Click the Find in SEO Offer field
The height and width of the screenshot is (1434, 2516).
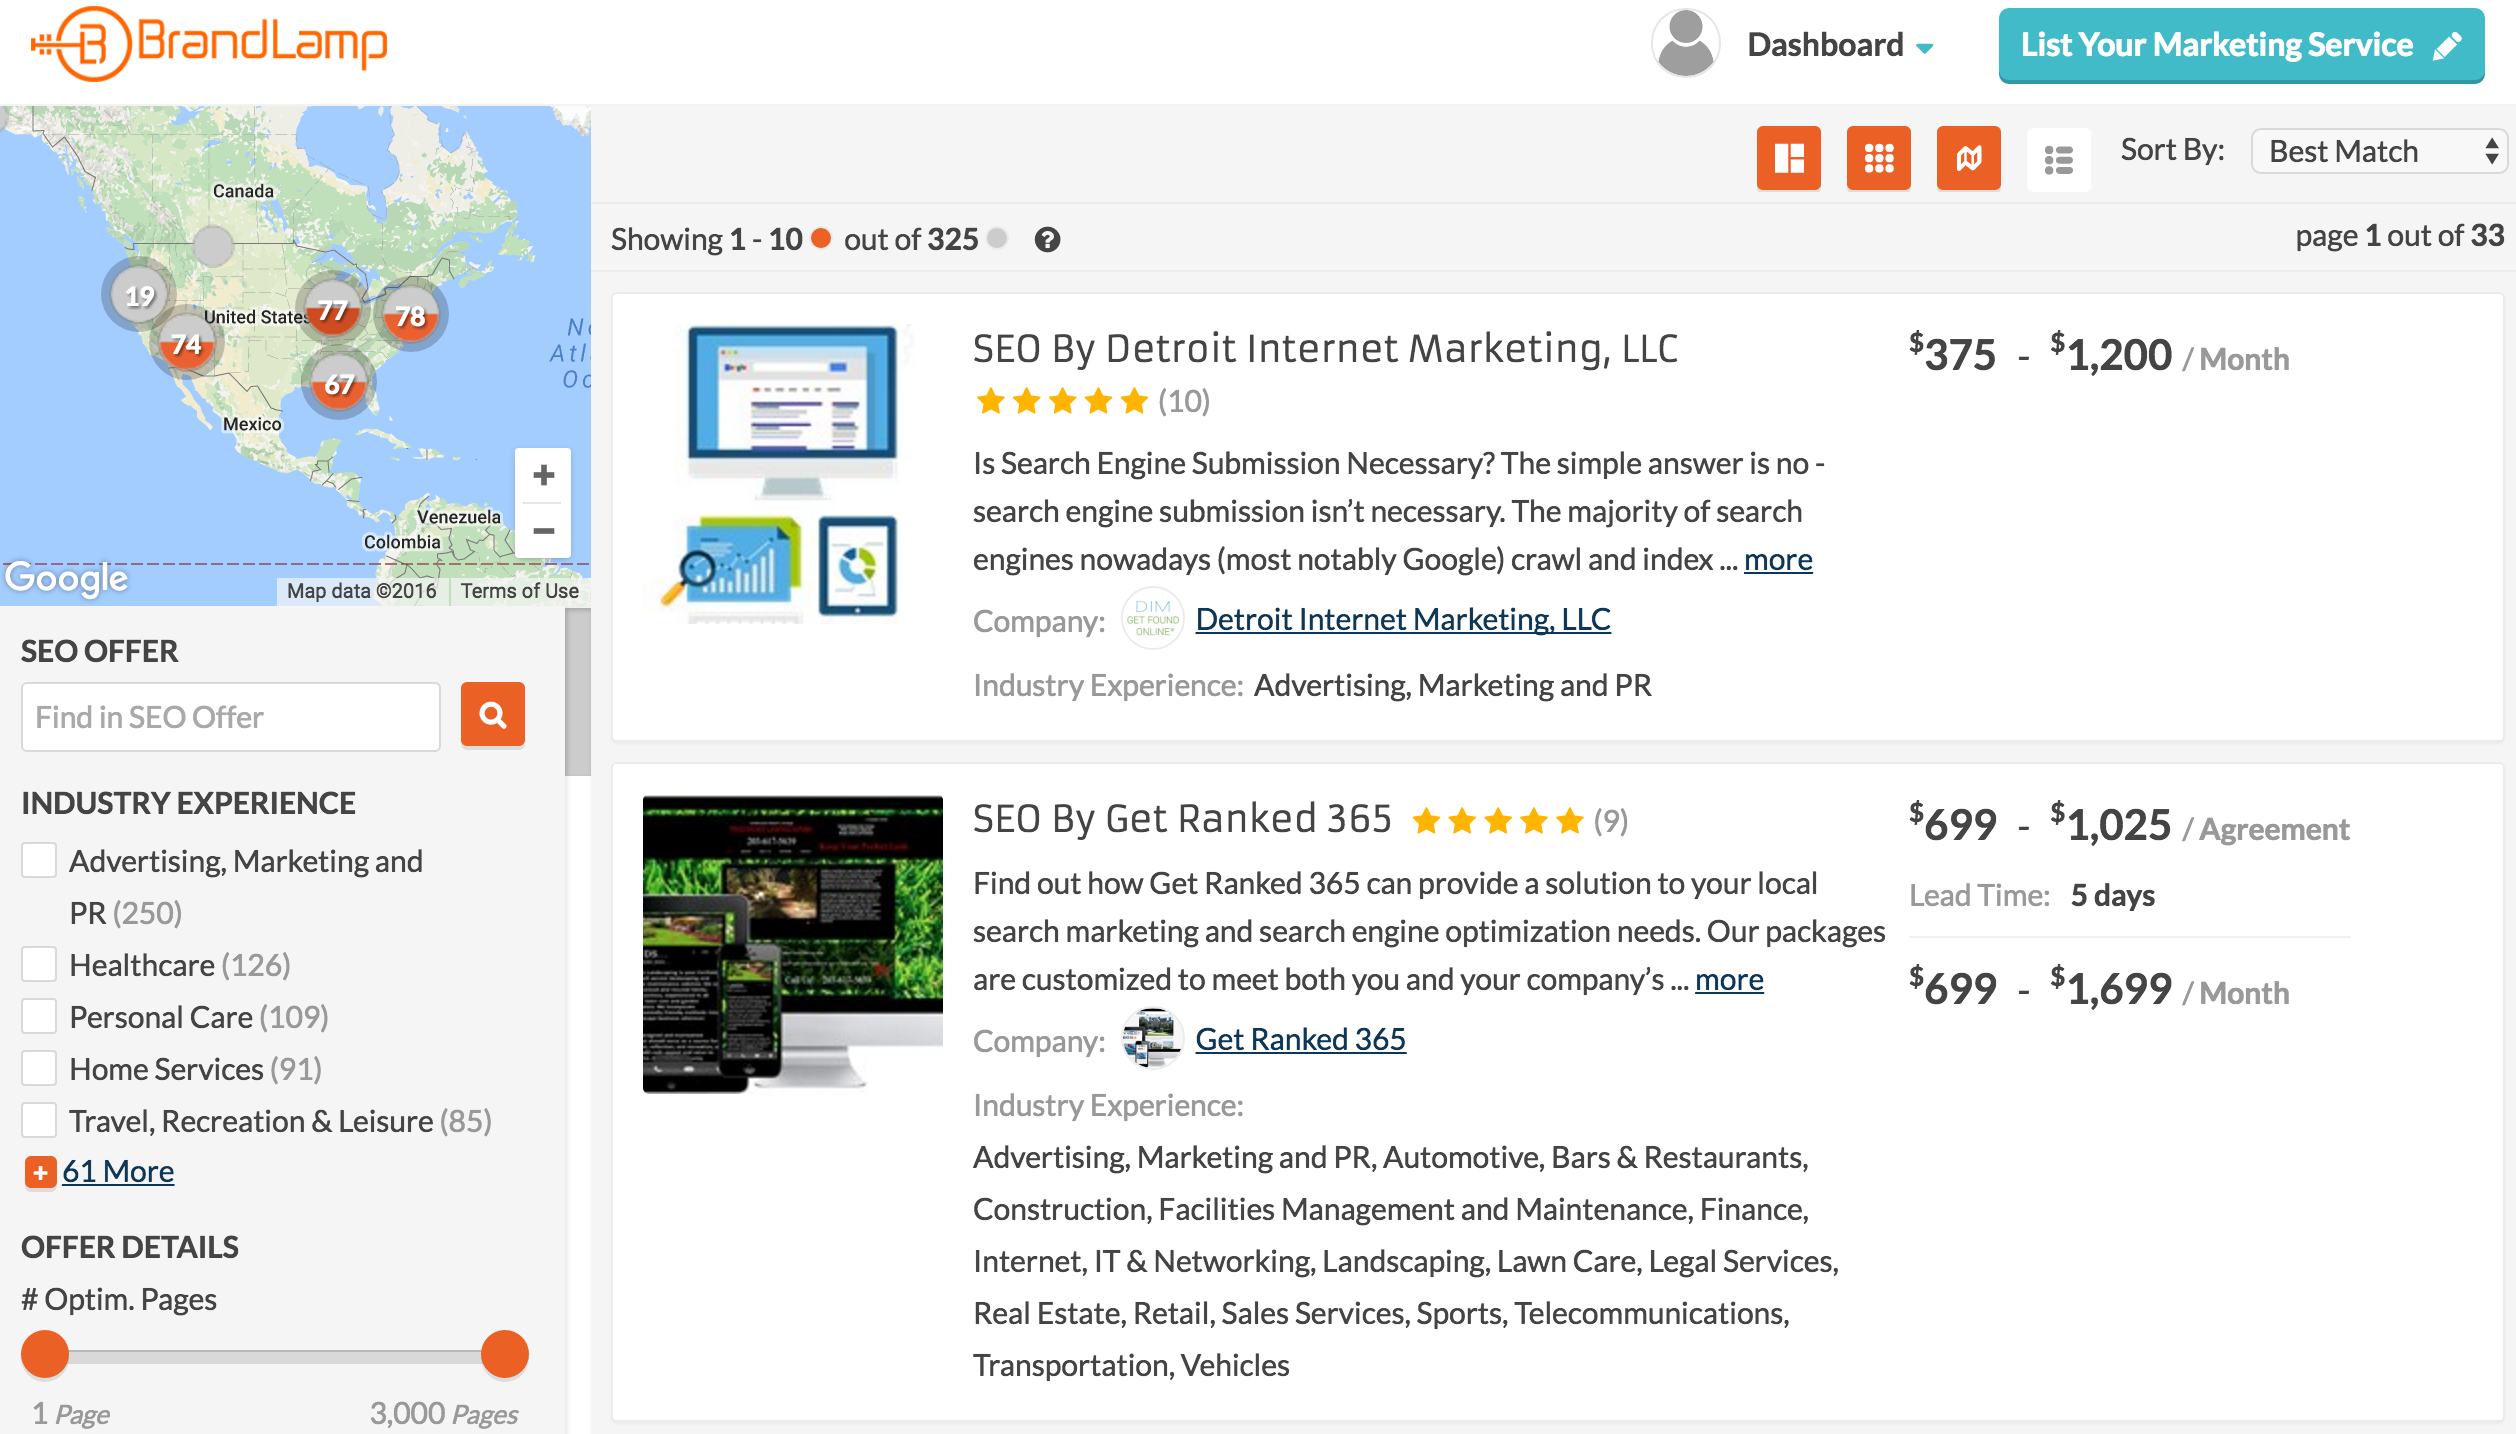coord(231,717)
